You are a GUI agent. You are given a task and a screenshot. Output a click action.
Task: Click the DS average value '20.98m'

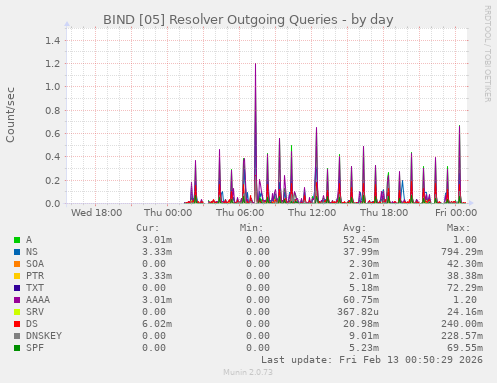coord(361,324)
